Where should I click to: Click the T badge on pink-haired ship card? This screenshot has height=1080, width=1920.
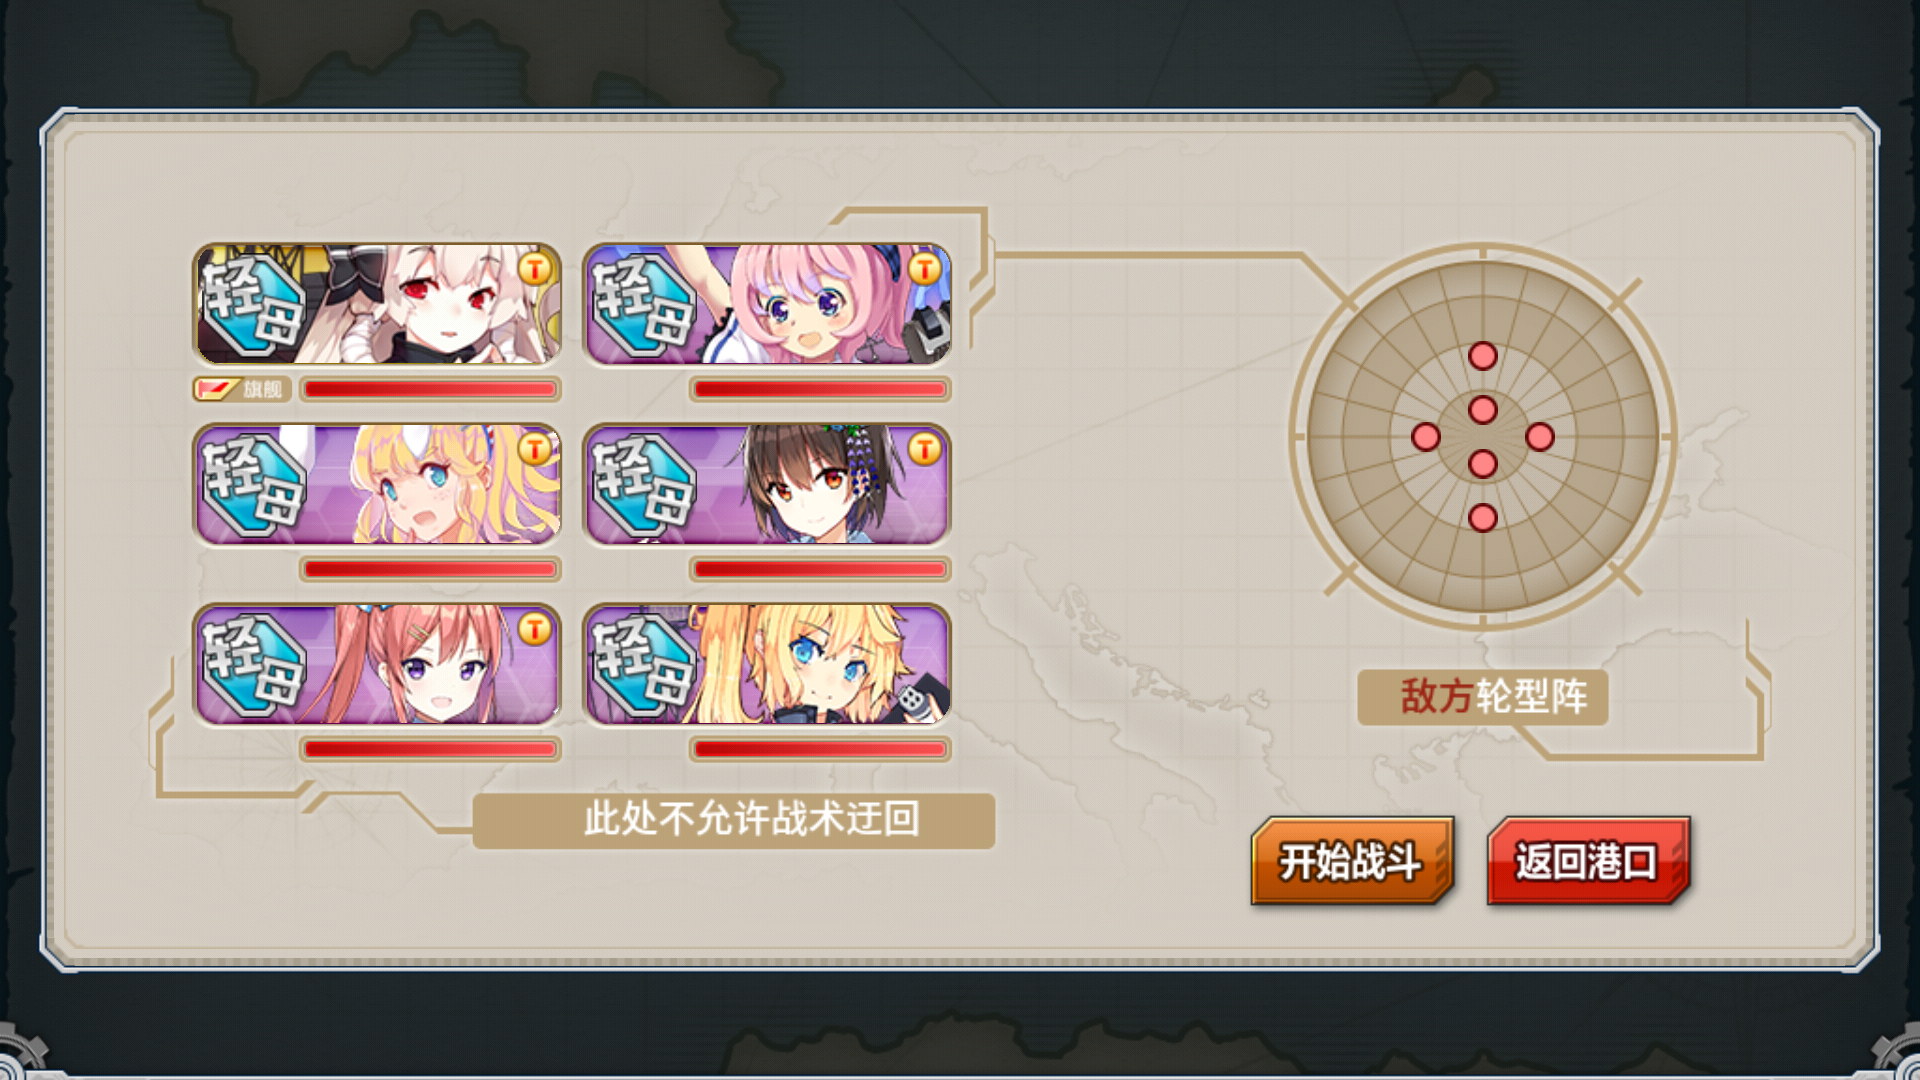(925, 269)
